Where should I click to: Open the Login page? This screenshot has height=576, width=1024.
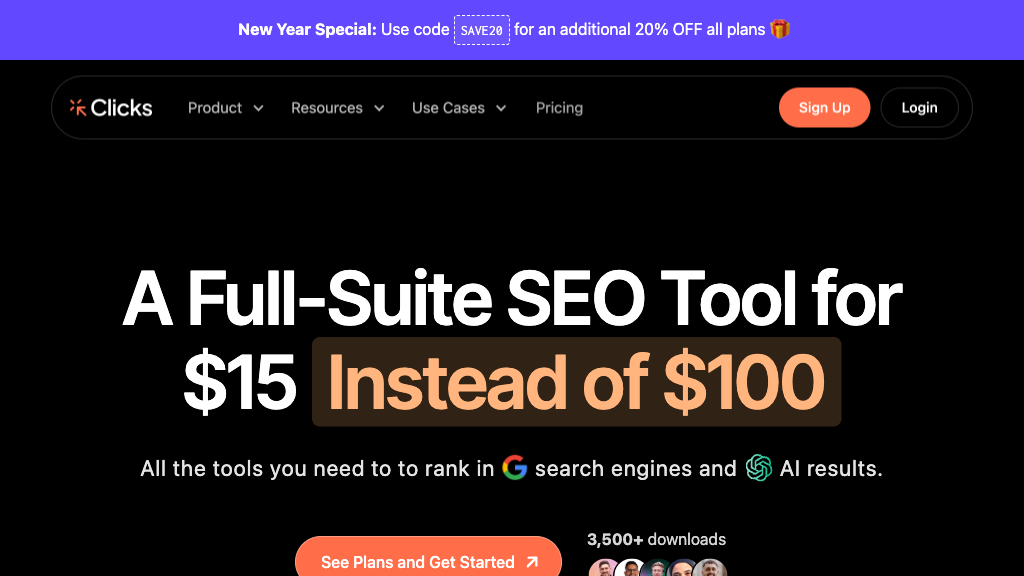point(919,108)
